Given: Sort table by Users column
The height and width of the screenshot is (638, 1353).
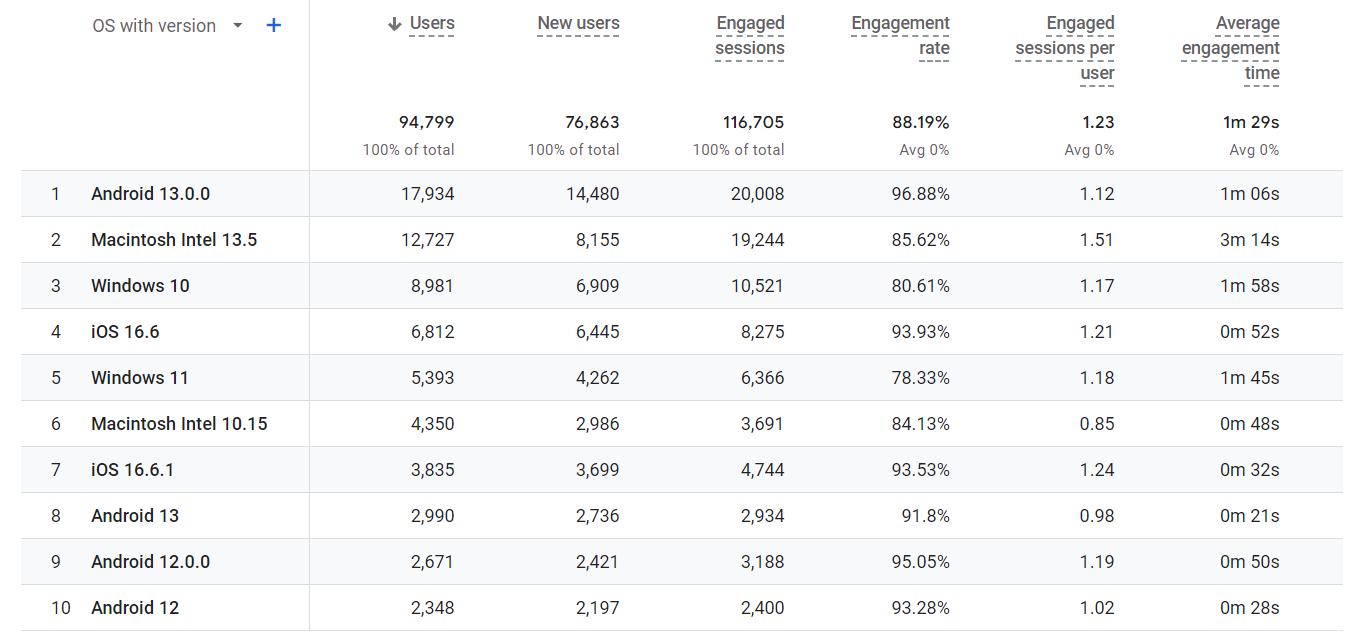Looking at the screenshot, I should point(432,23).
